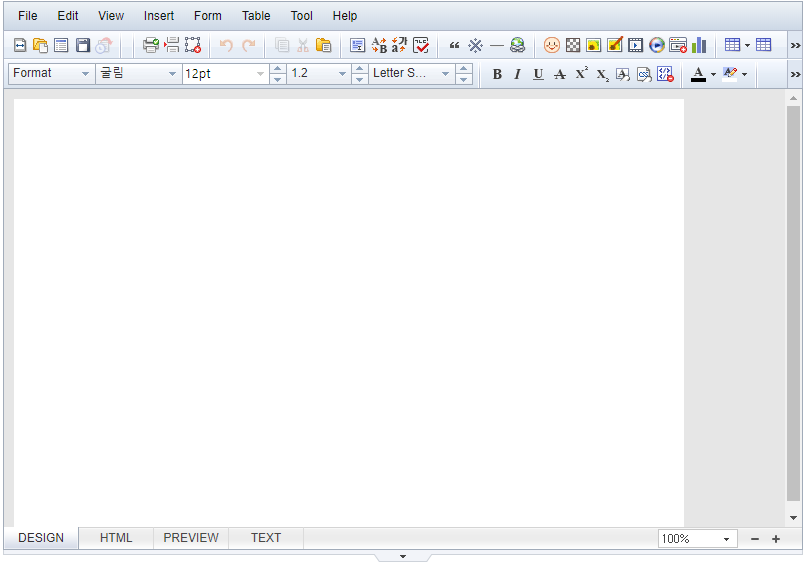The image size is (804, 563).
Task: Paste clipboard contents
Action: 324,46
